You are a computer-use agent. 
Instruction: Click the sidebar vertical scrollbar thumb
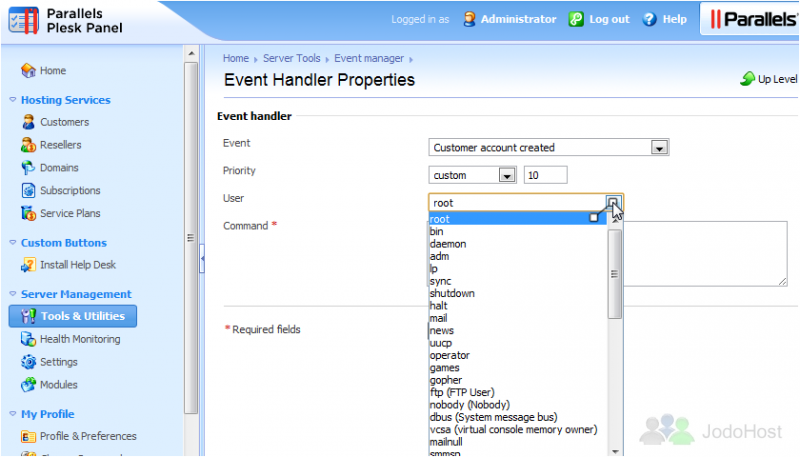(191, 238)
